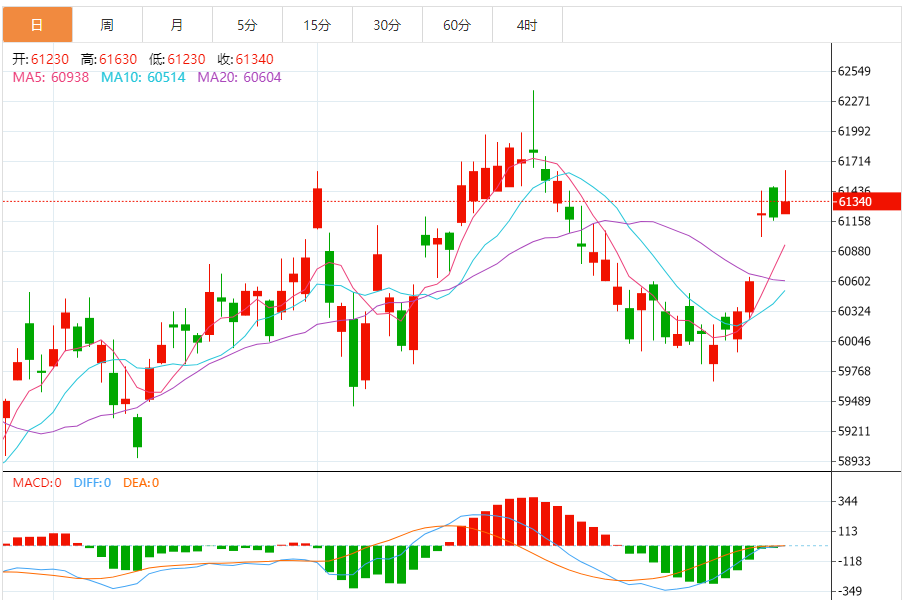The image size is (912, 600).
Task: Select the 60分 interval tab
Action: tap(457, 25)
